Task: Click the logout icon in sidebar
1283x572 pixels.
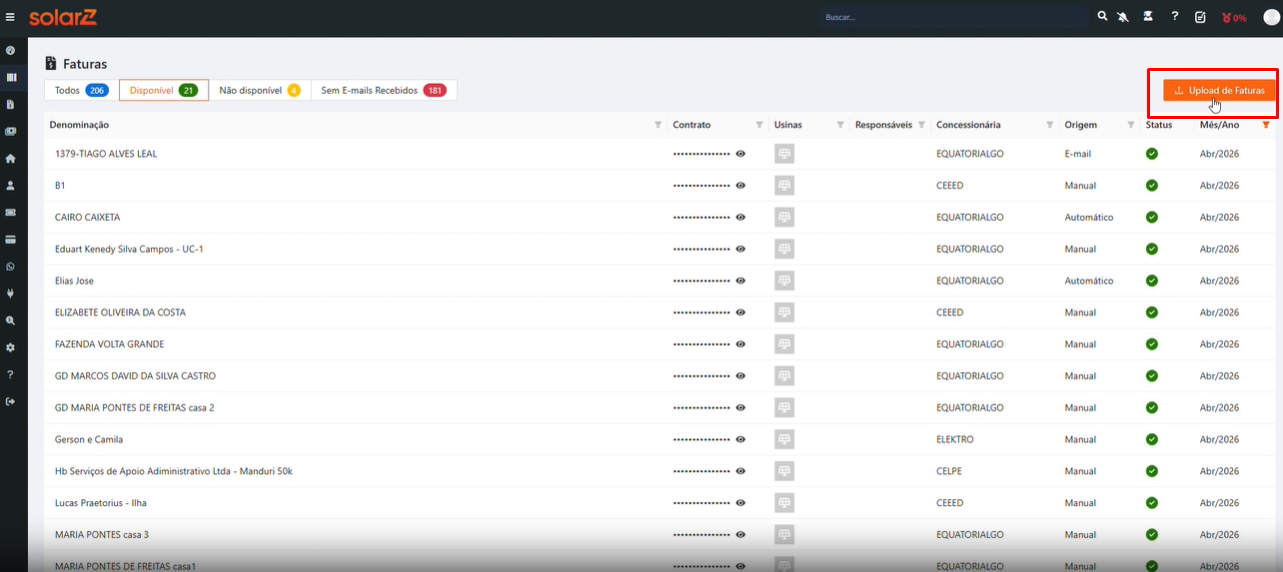Action: (10, 401)
